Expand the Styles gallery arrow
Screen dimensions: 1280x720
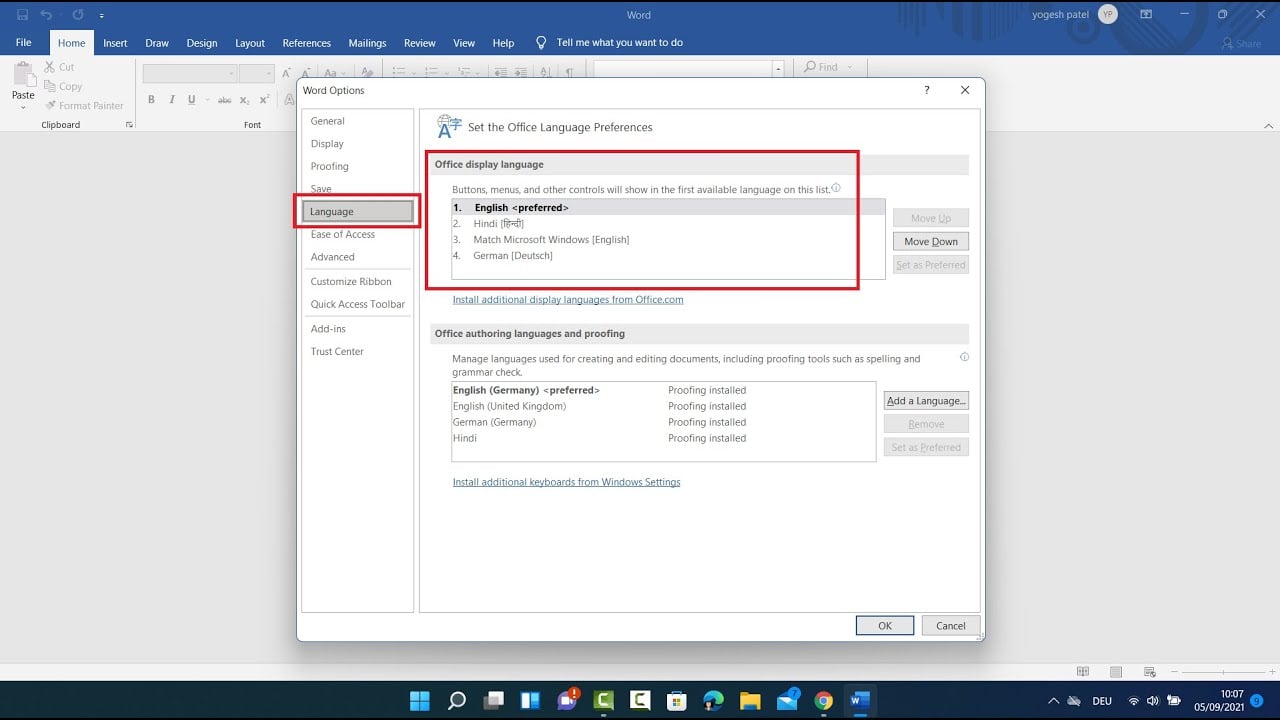click(778, 69)
